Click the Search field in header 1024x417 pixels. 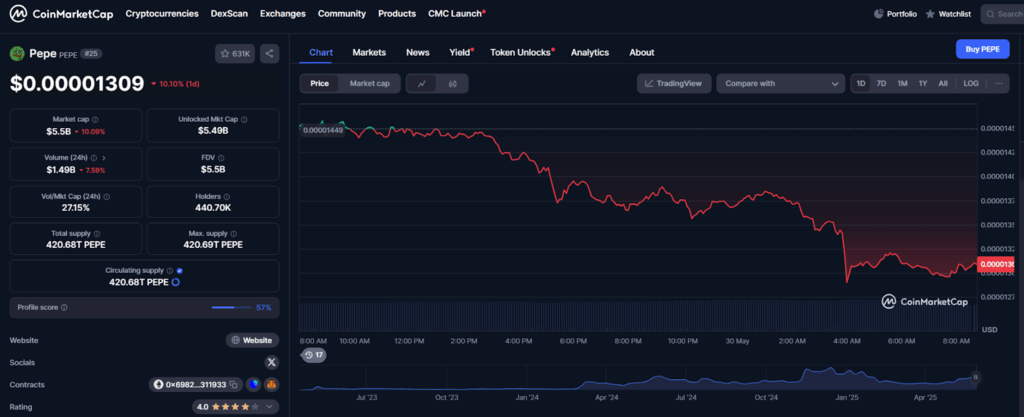pyautogui.click(x=1002, y=14)
